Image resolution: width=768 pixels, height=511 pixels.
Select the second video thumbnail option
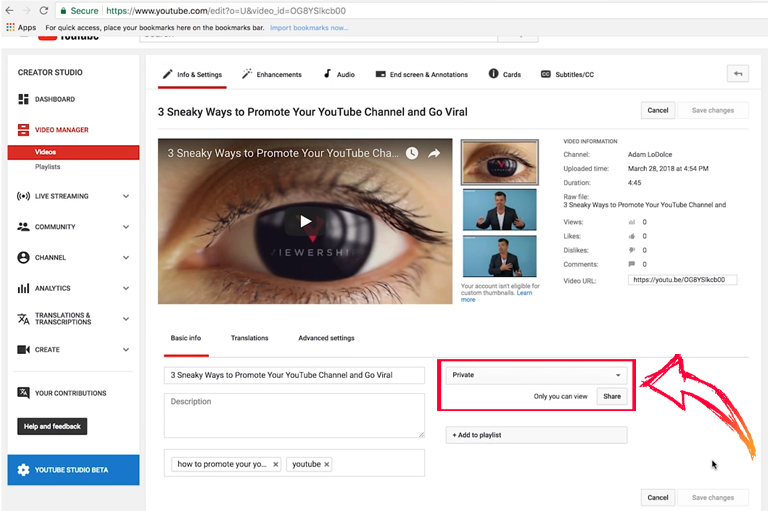500,210
